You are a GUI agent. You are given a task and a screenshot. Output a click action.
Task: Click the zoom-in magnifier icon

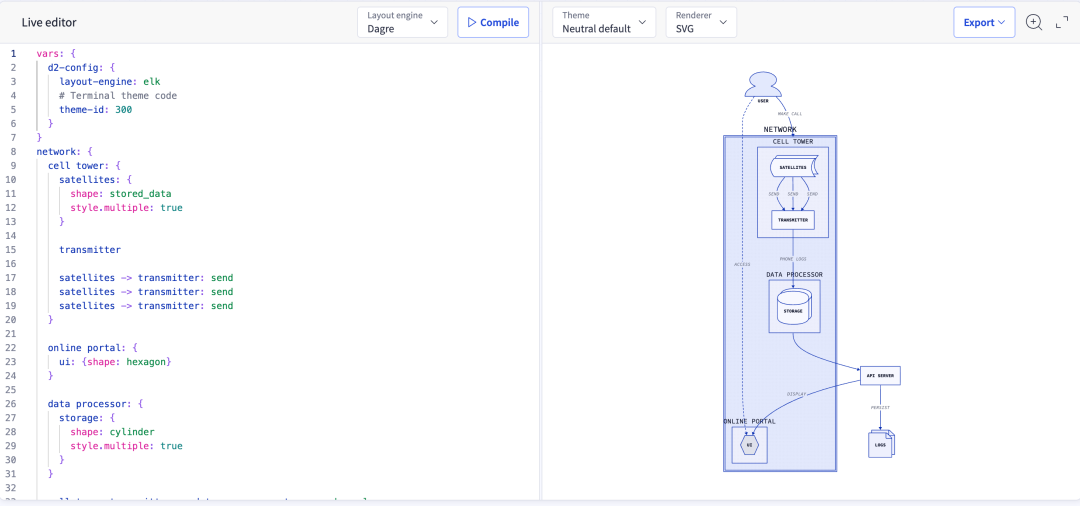click(1034, 22)
